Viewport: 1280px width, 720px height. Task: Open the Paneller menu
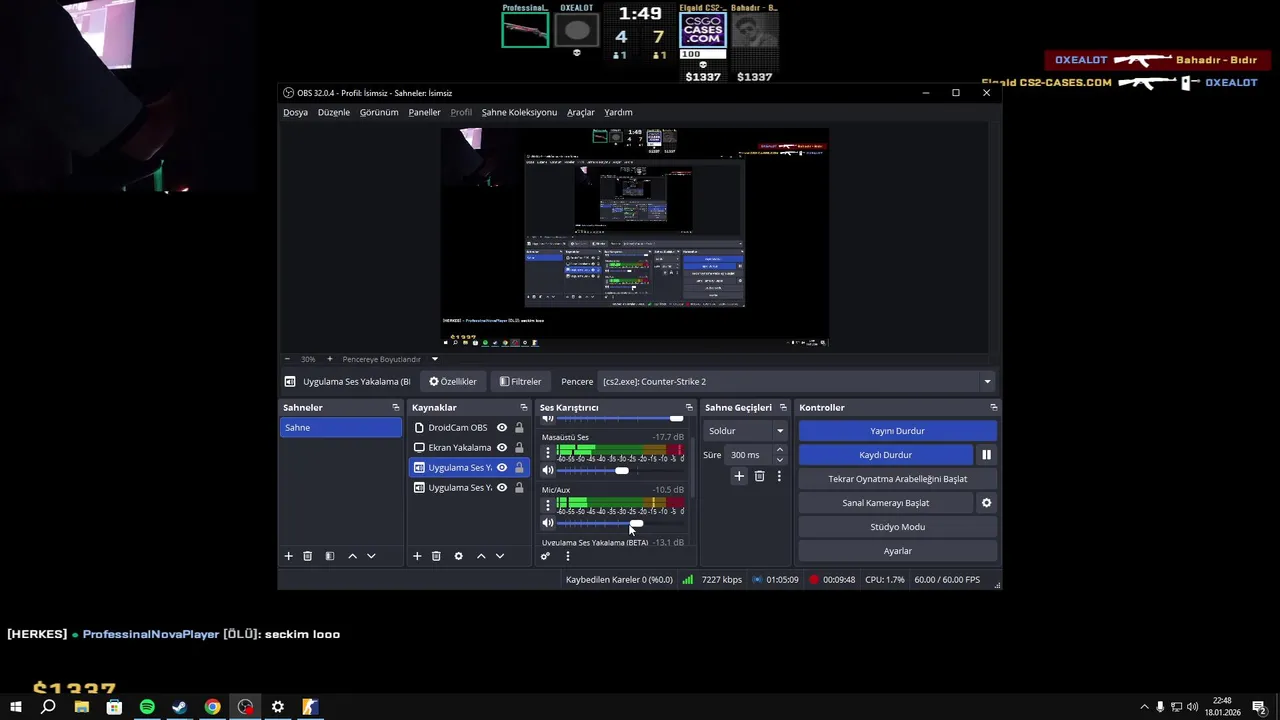pos(424,112)
